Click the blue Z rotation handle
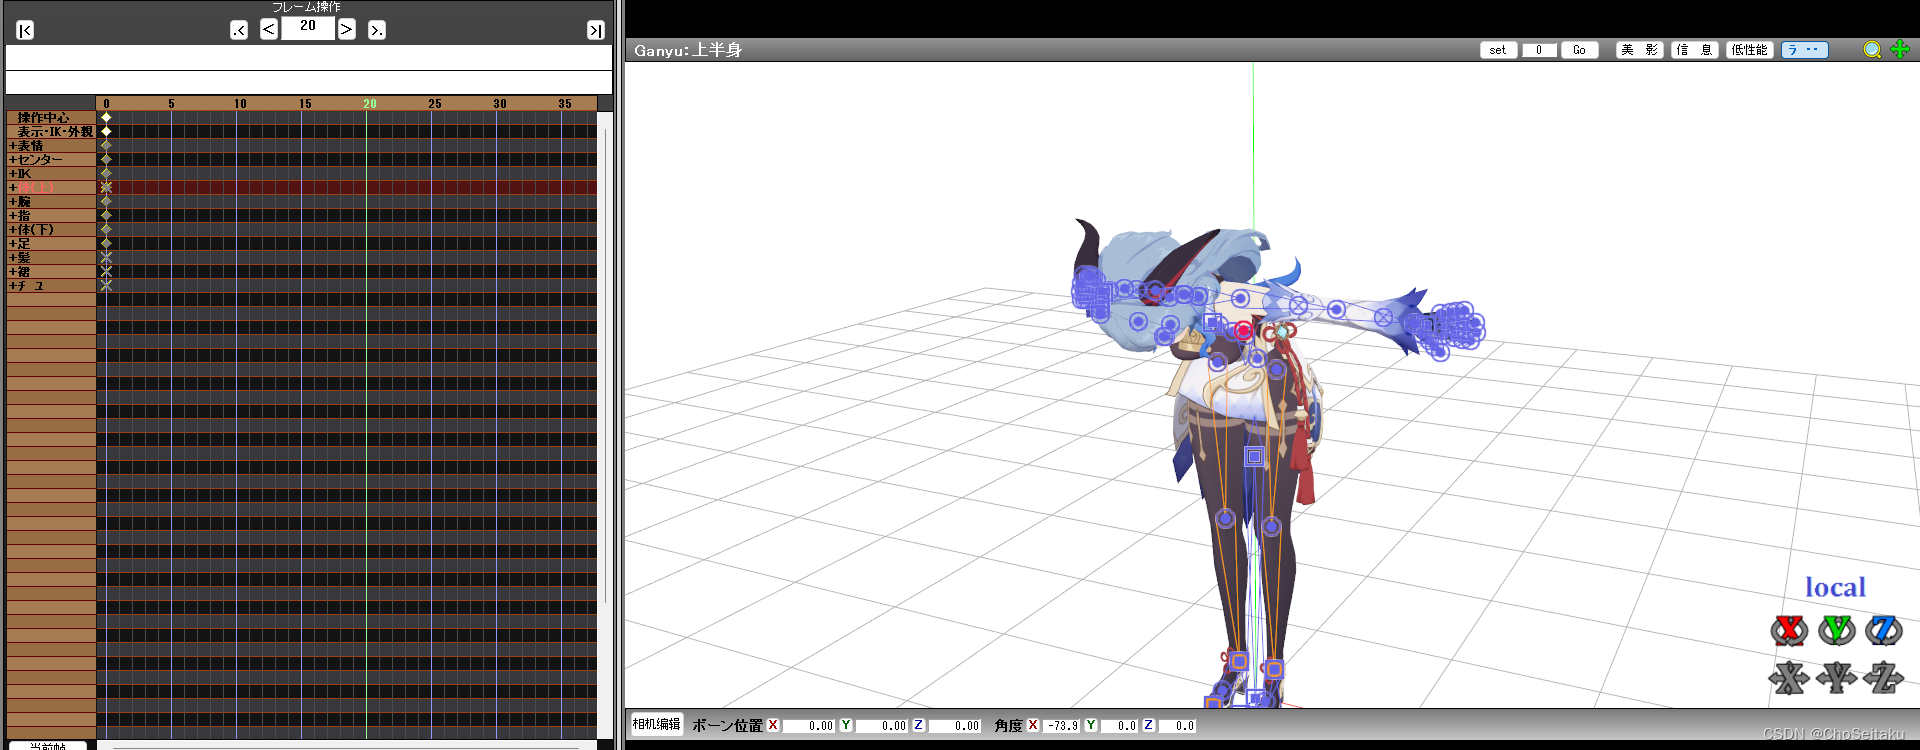This screenshot has height=750, width=1920. [1884, 630]
